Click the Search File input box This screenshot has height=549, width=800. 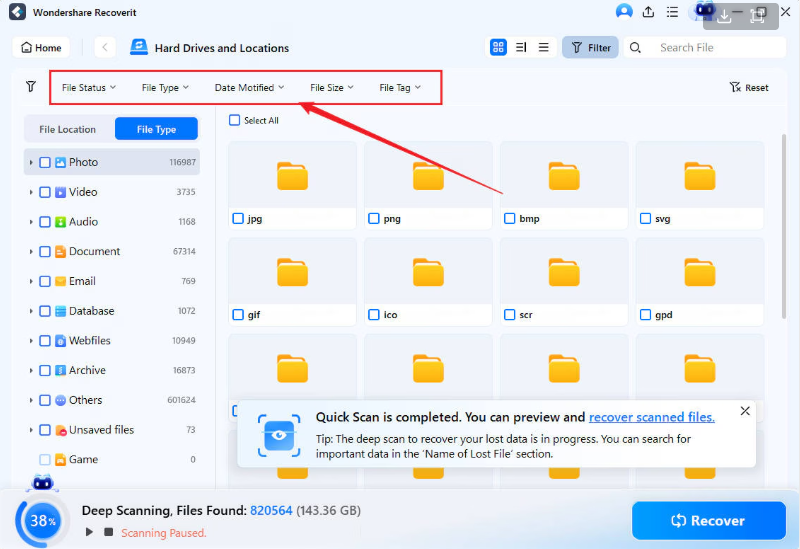700,47
